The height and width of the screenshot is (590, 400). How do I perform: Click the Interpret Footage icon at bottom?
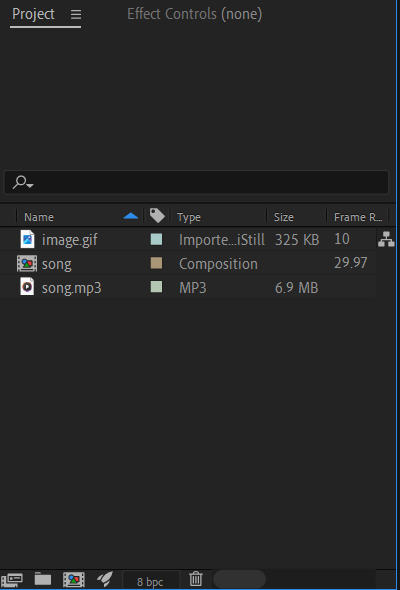point(12,580)
